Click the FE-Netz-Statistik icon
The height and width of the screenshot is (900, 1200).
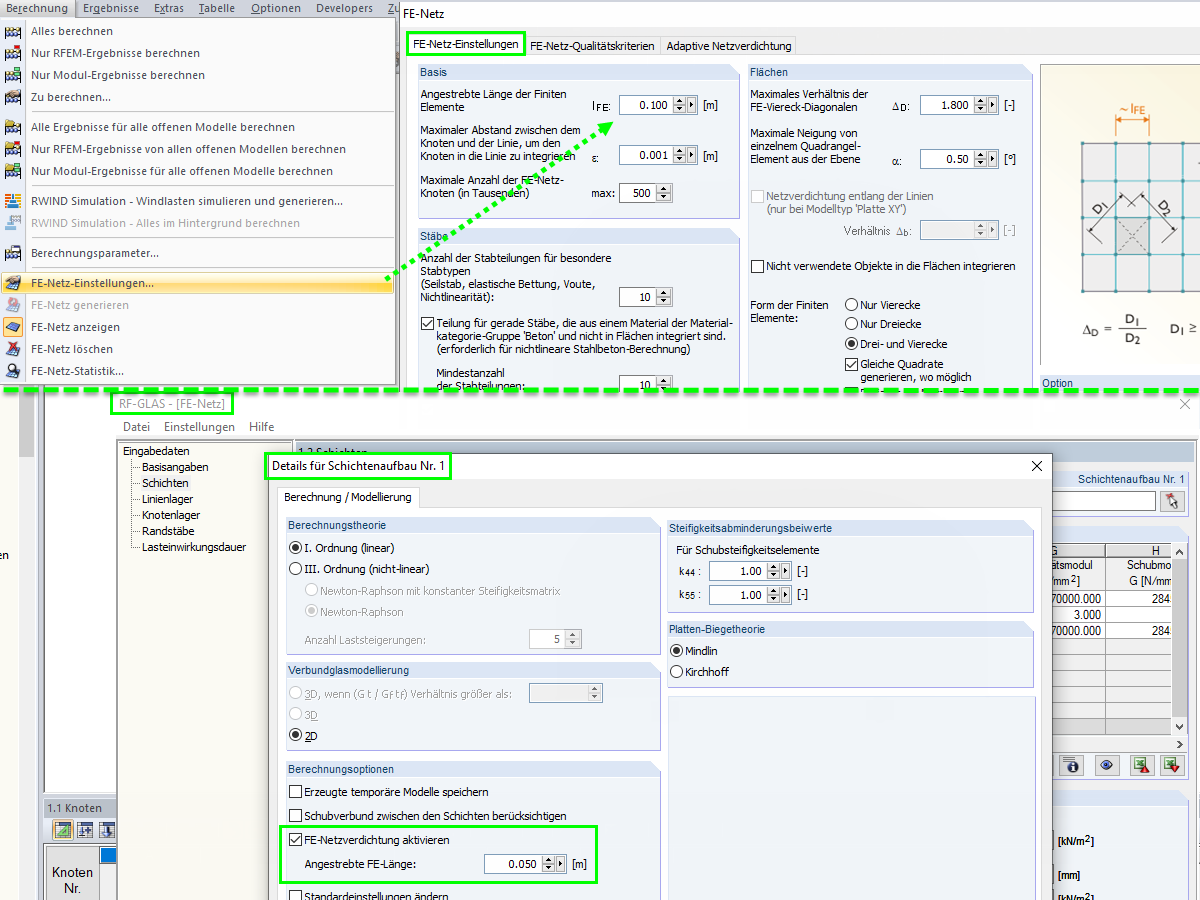coord(13,371)
